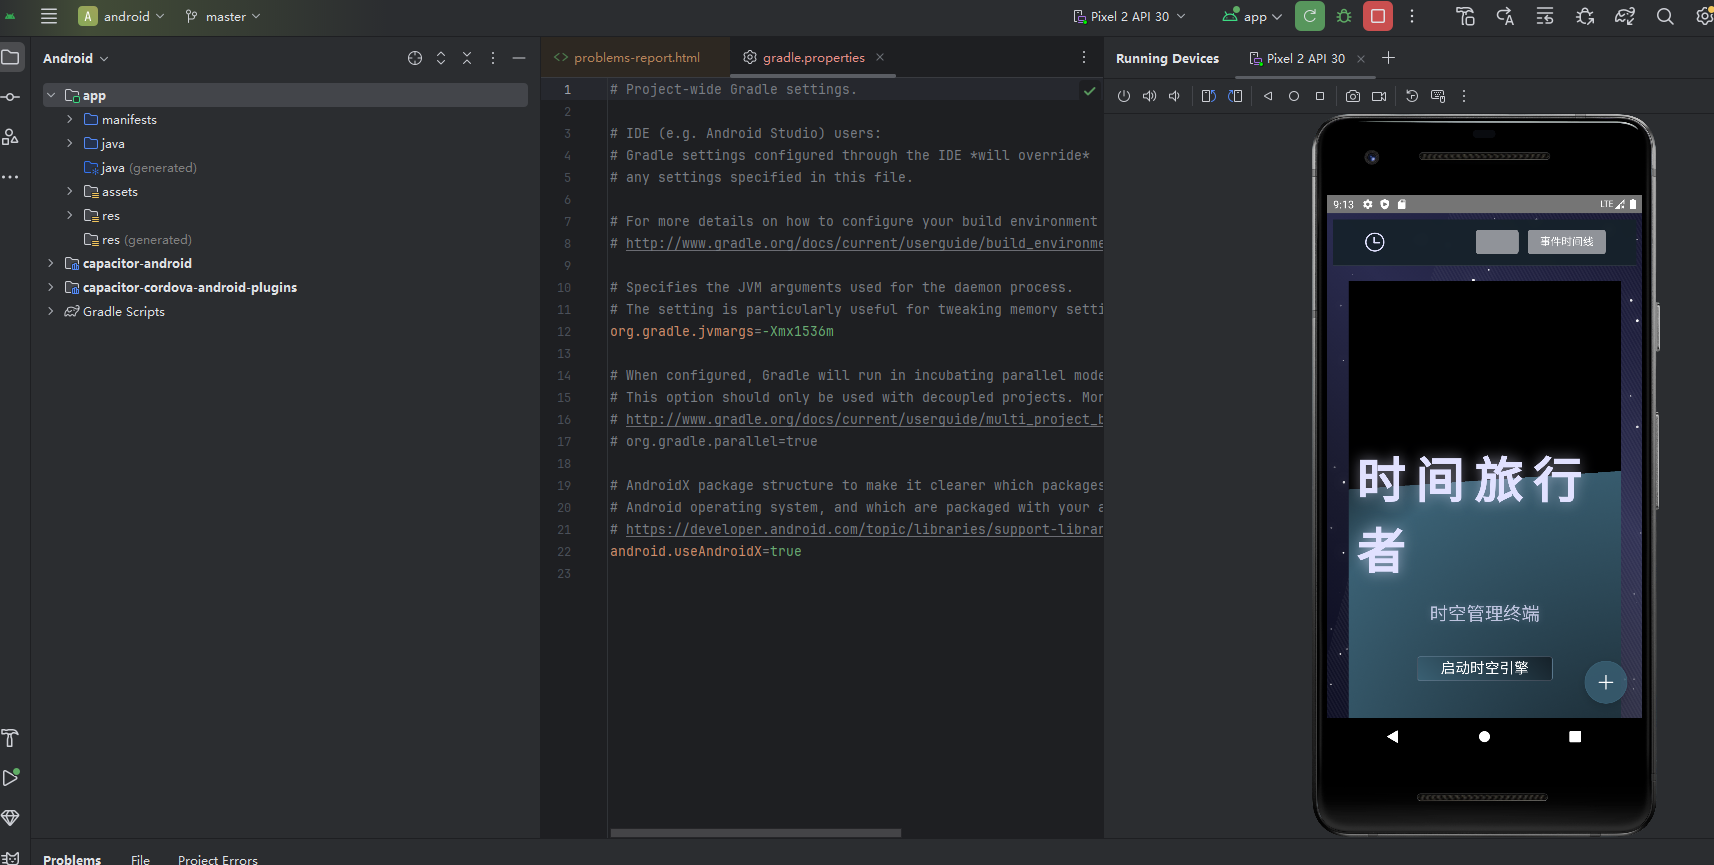
Task: Start emulator screen recording
Action: (1379, 96)
